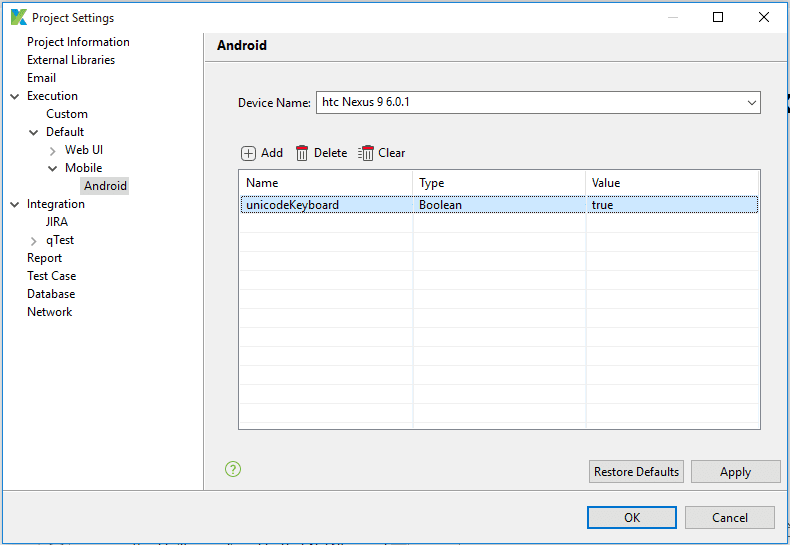
Task: Expand the Web UI tree node
Action: 52,151
